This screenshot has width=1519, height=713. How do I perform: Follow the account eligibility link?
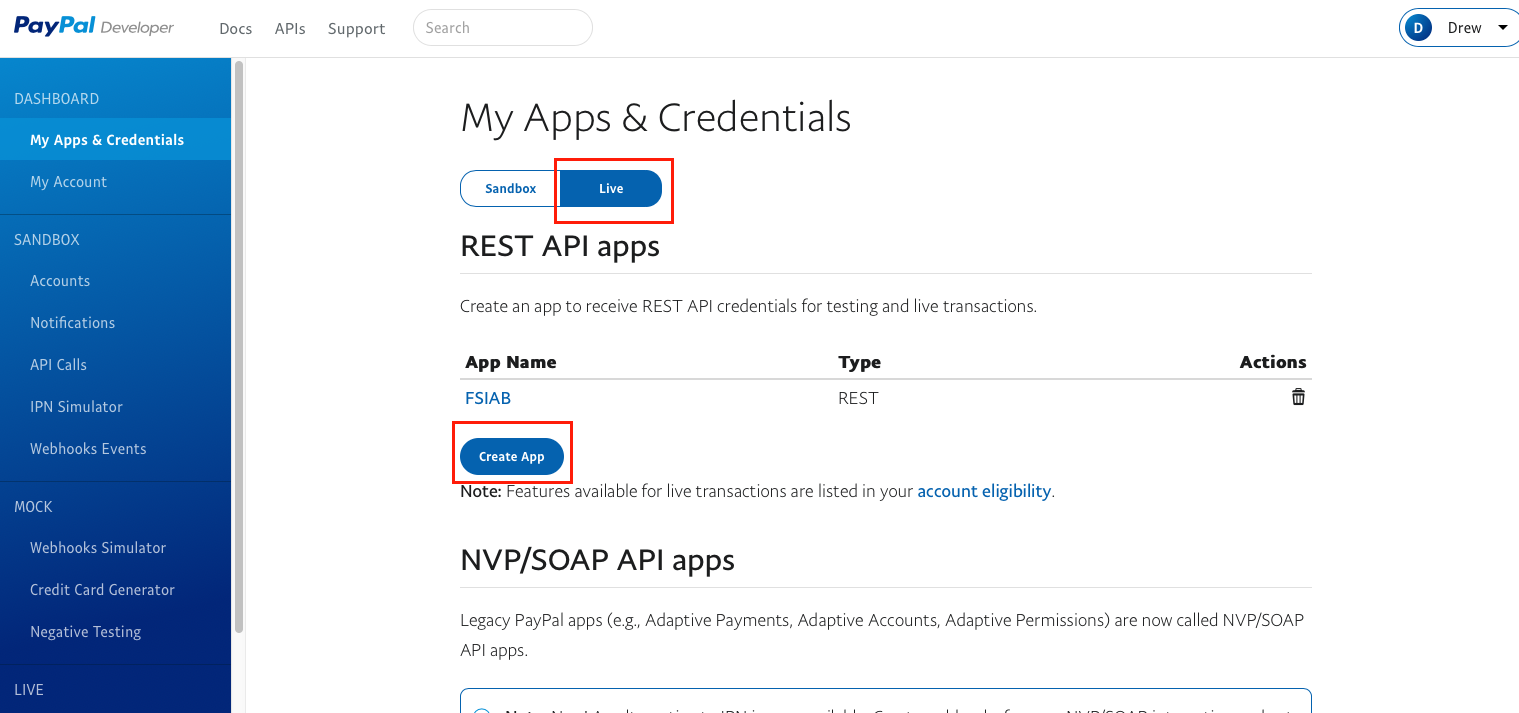(984, 491)
